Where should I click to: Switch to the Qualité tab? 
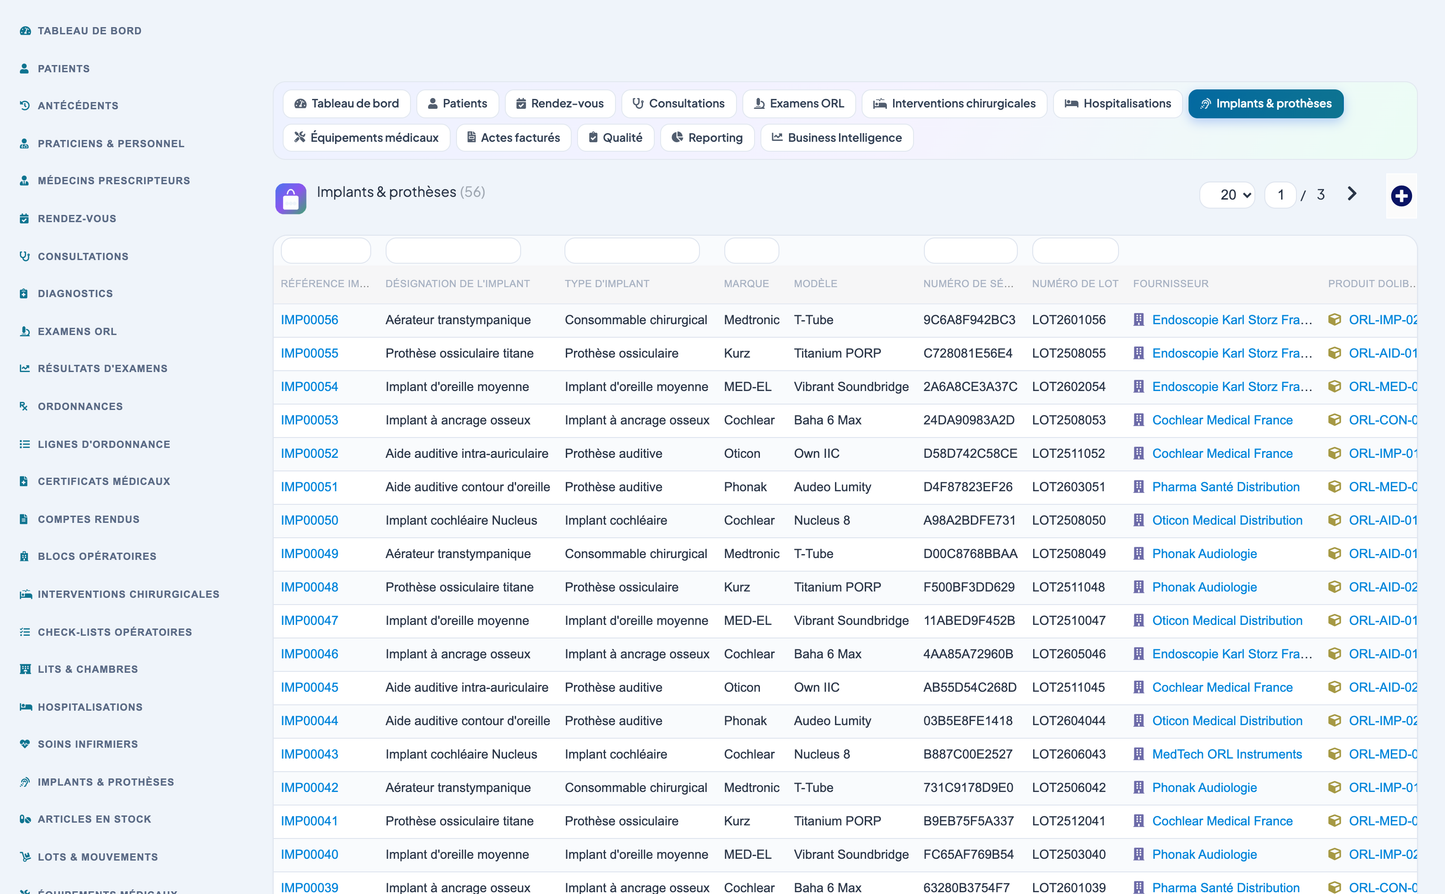click(615, 138)
